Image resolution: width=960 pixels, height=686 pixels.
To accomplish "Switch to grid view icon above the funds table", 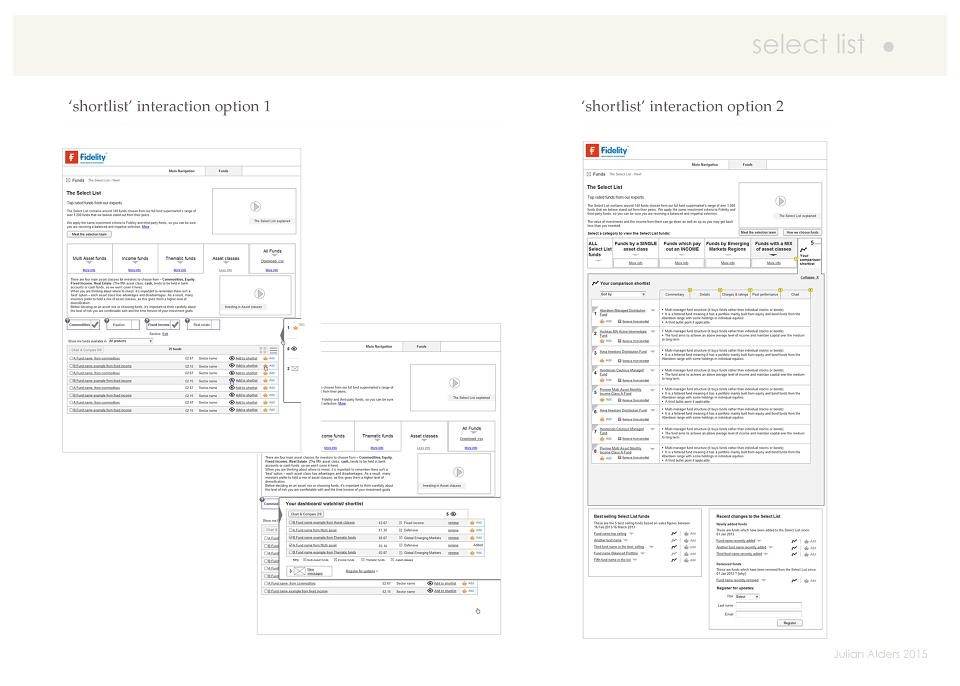I will pos(263,350).
